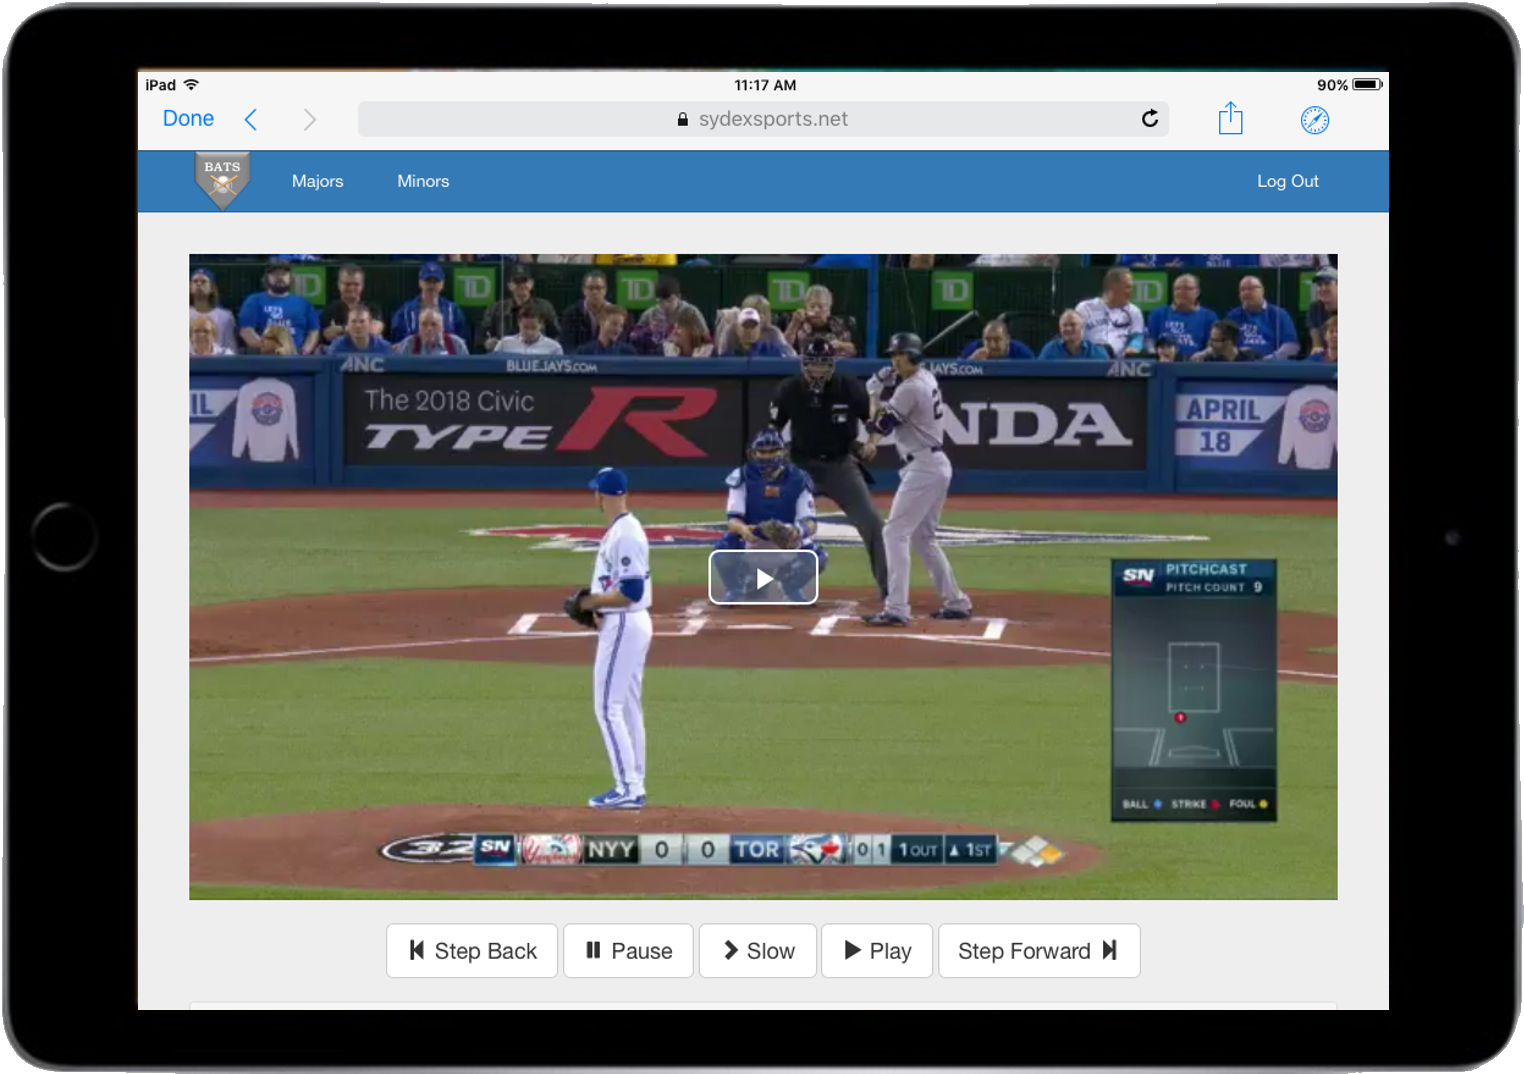Switch to the Minors section
Image resolution: width=1524 pixels, height=1074 pixels.
coord(423,181)
